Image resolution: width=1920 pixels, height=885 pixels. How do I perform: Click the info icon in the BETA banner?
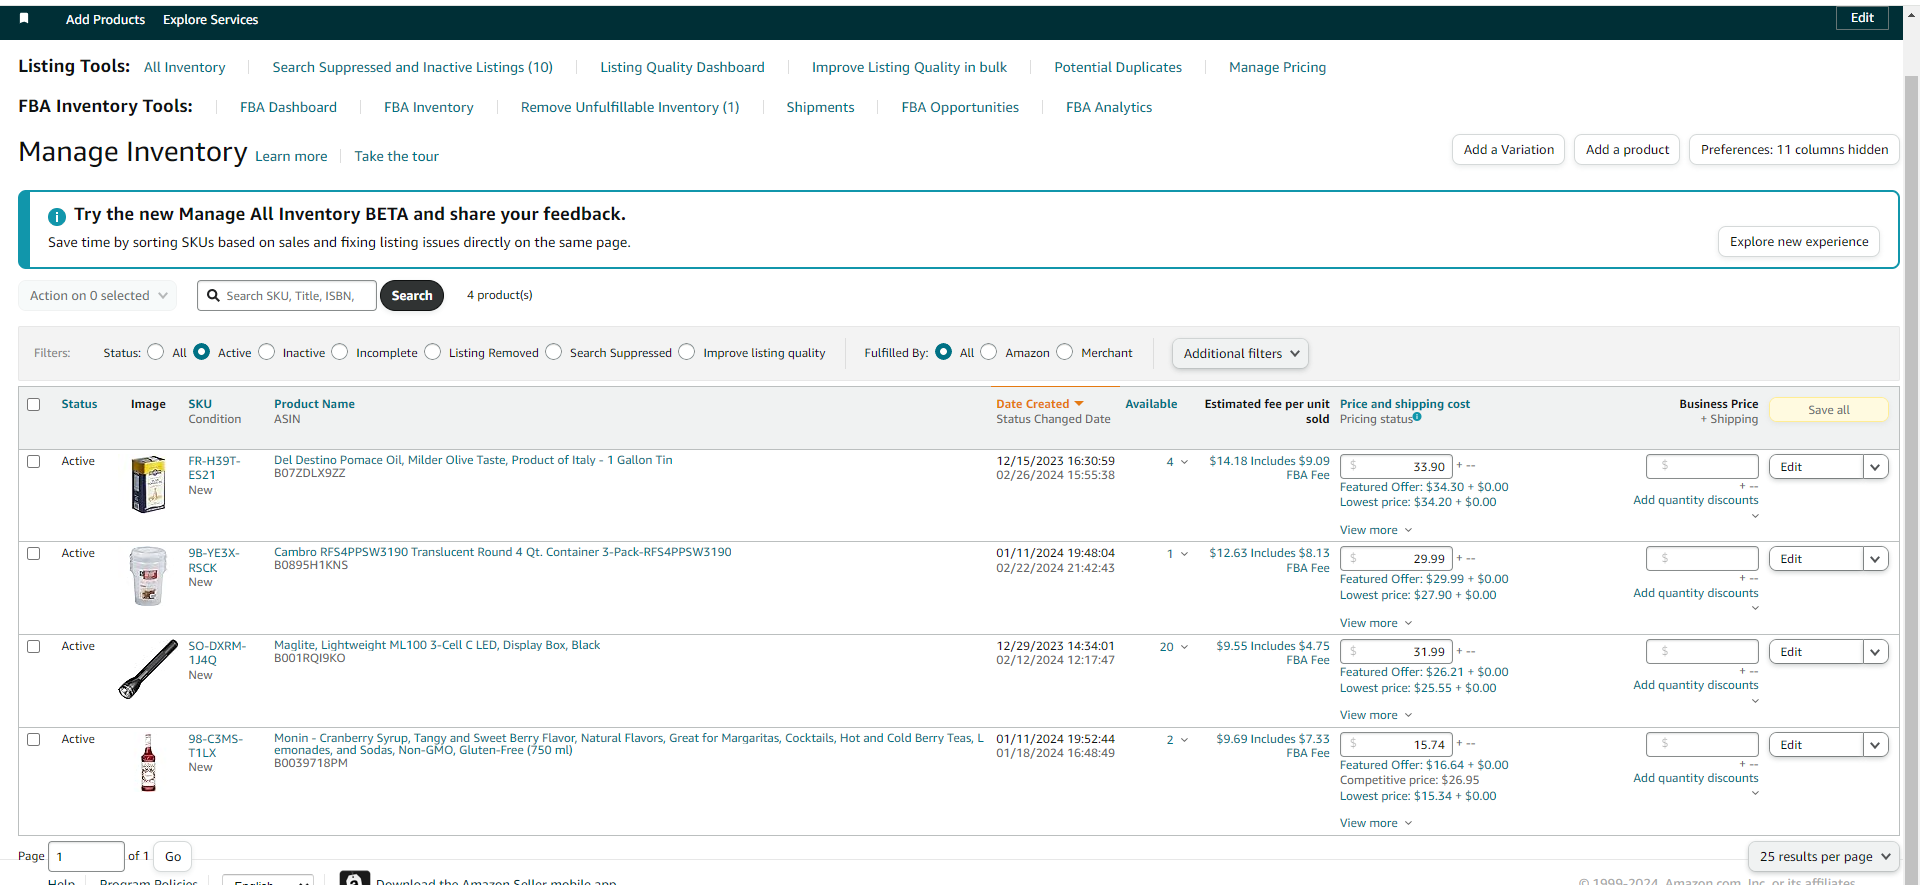[57, 216]
